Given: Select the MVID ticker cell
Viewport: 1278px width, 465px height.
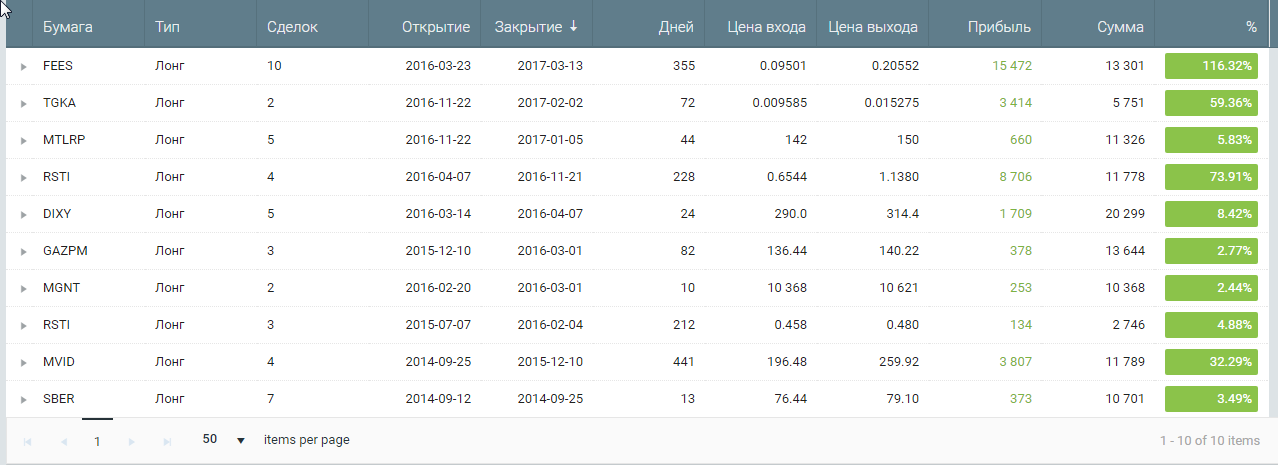Looking at the screenshot, I should tap(59, 362).
